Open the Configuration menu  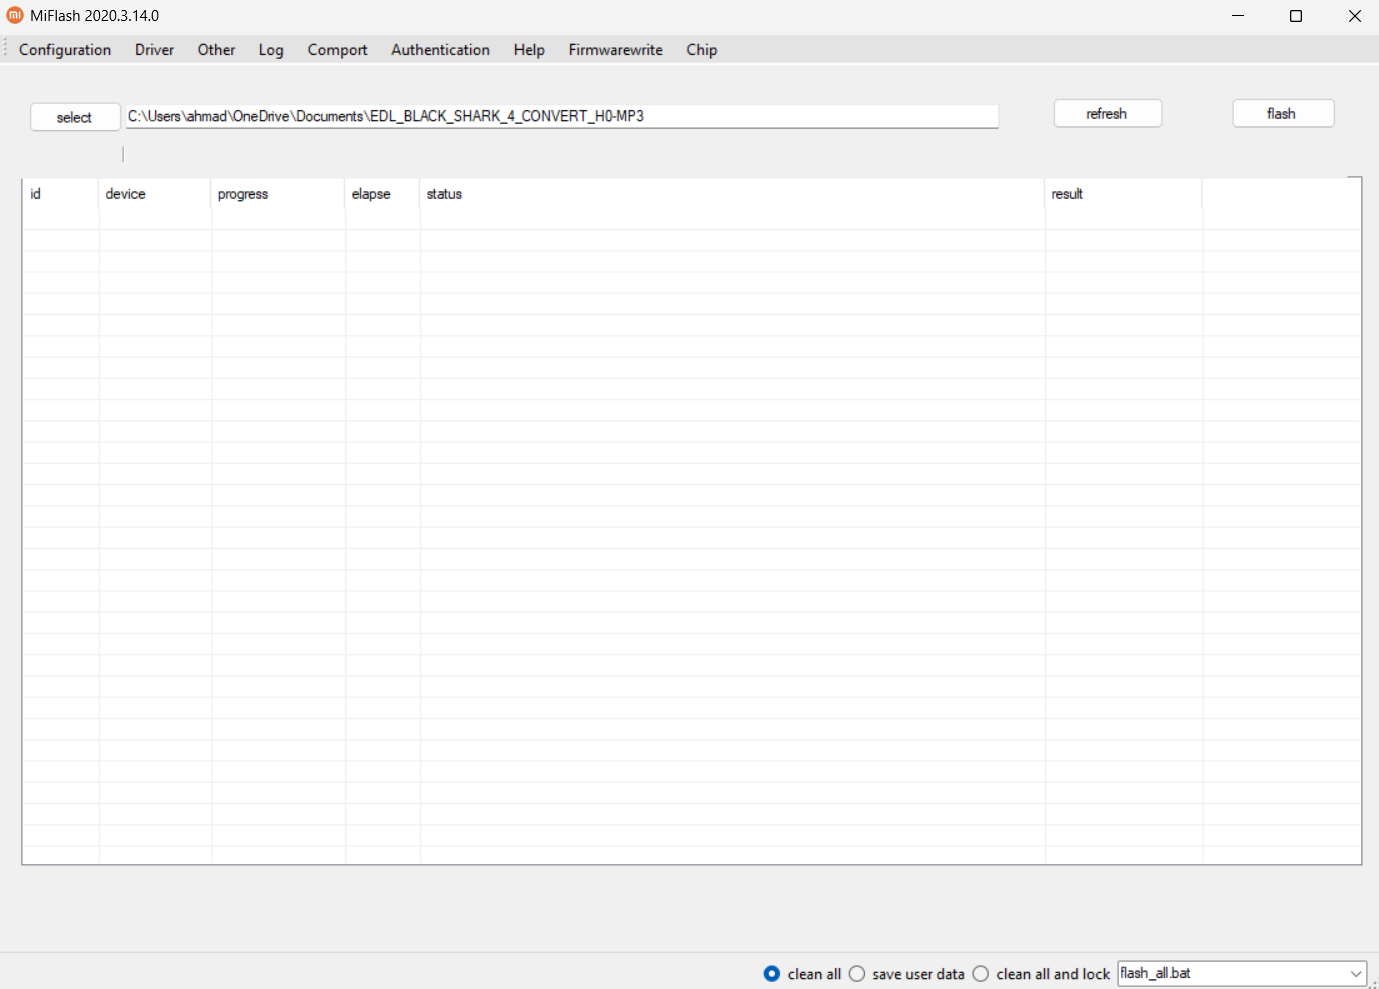tap(65, 50)
